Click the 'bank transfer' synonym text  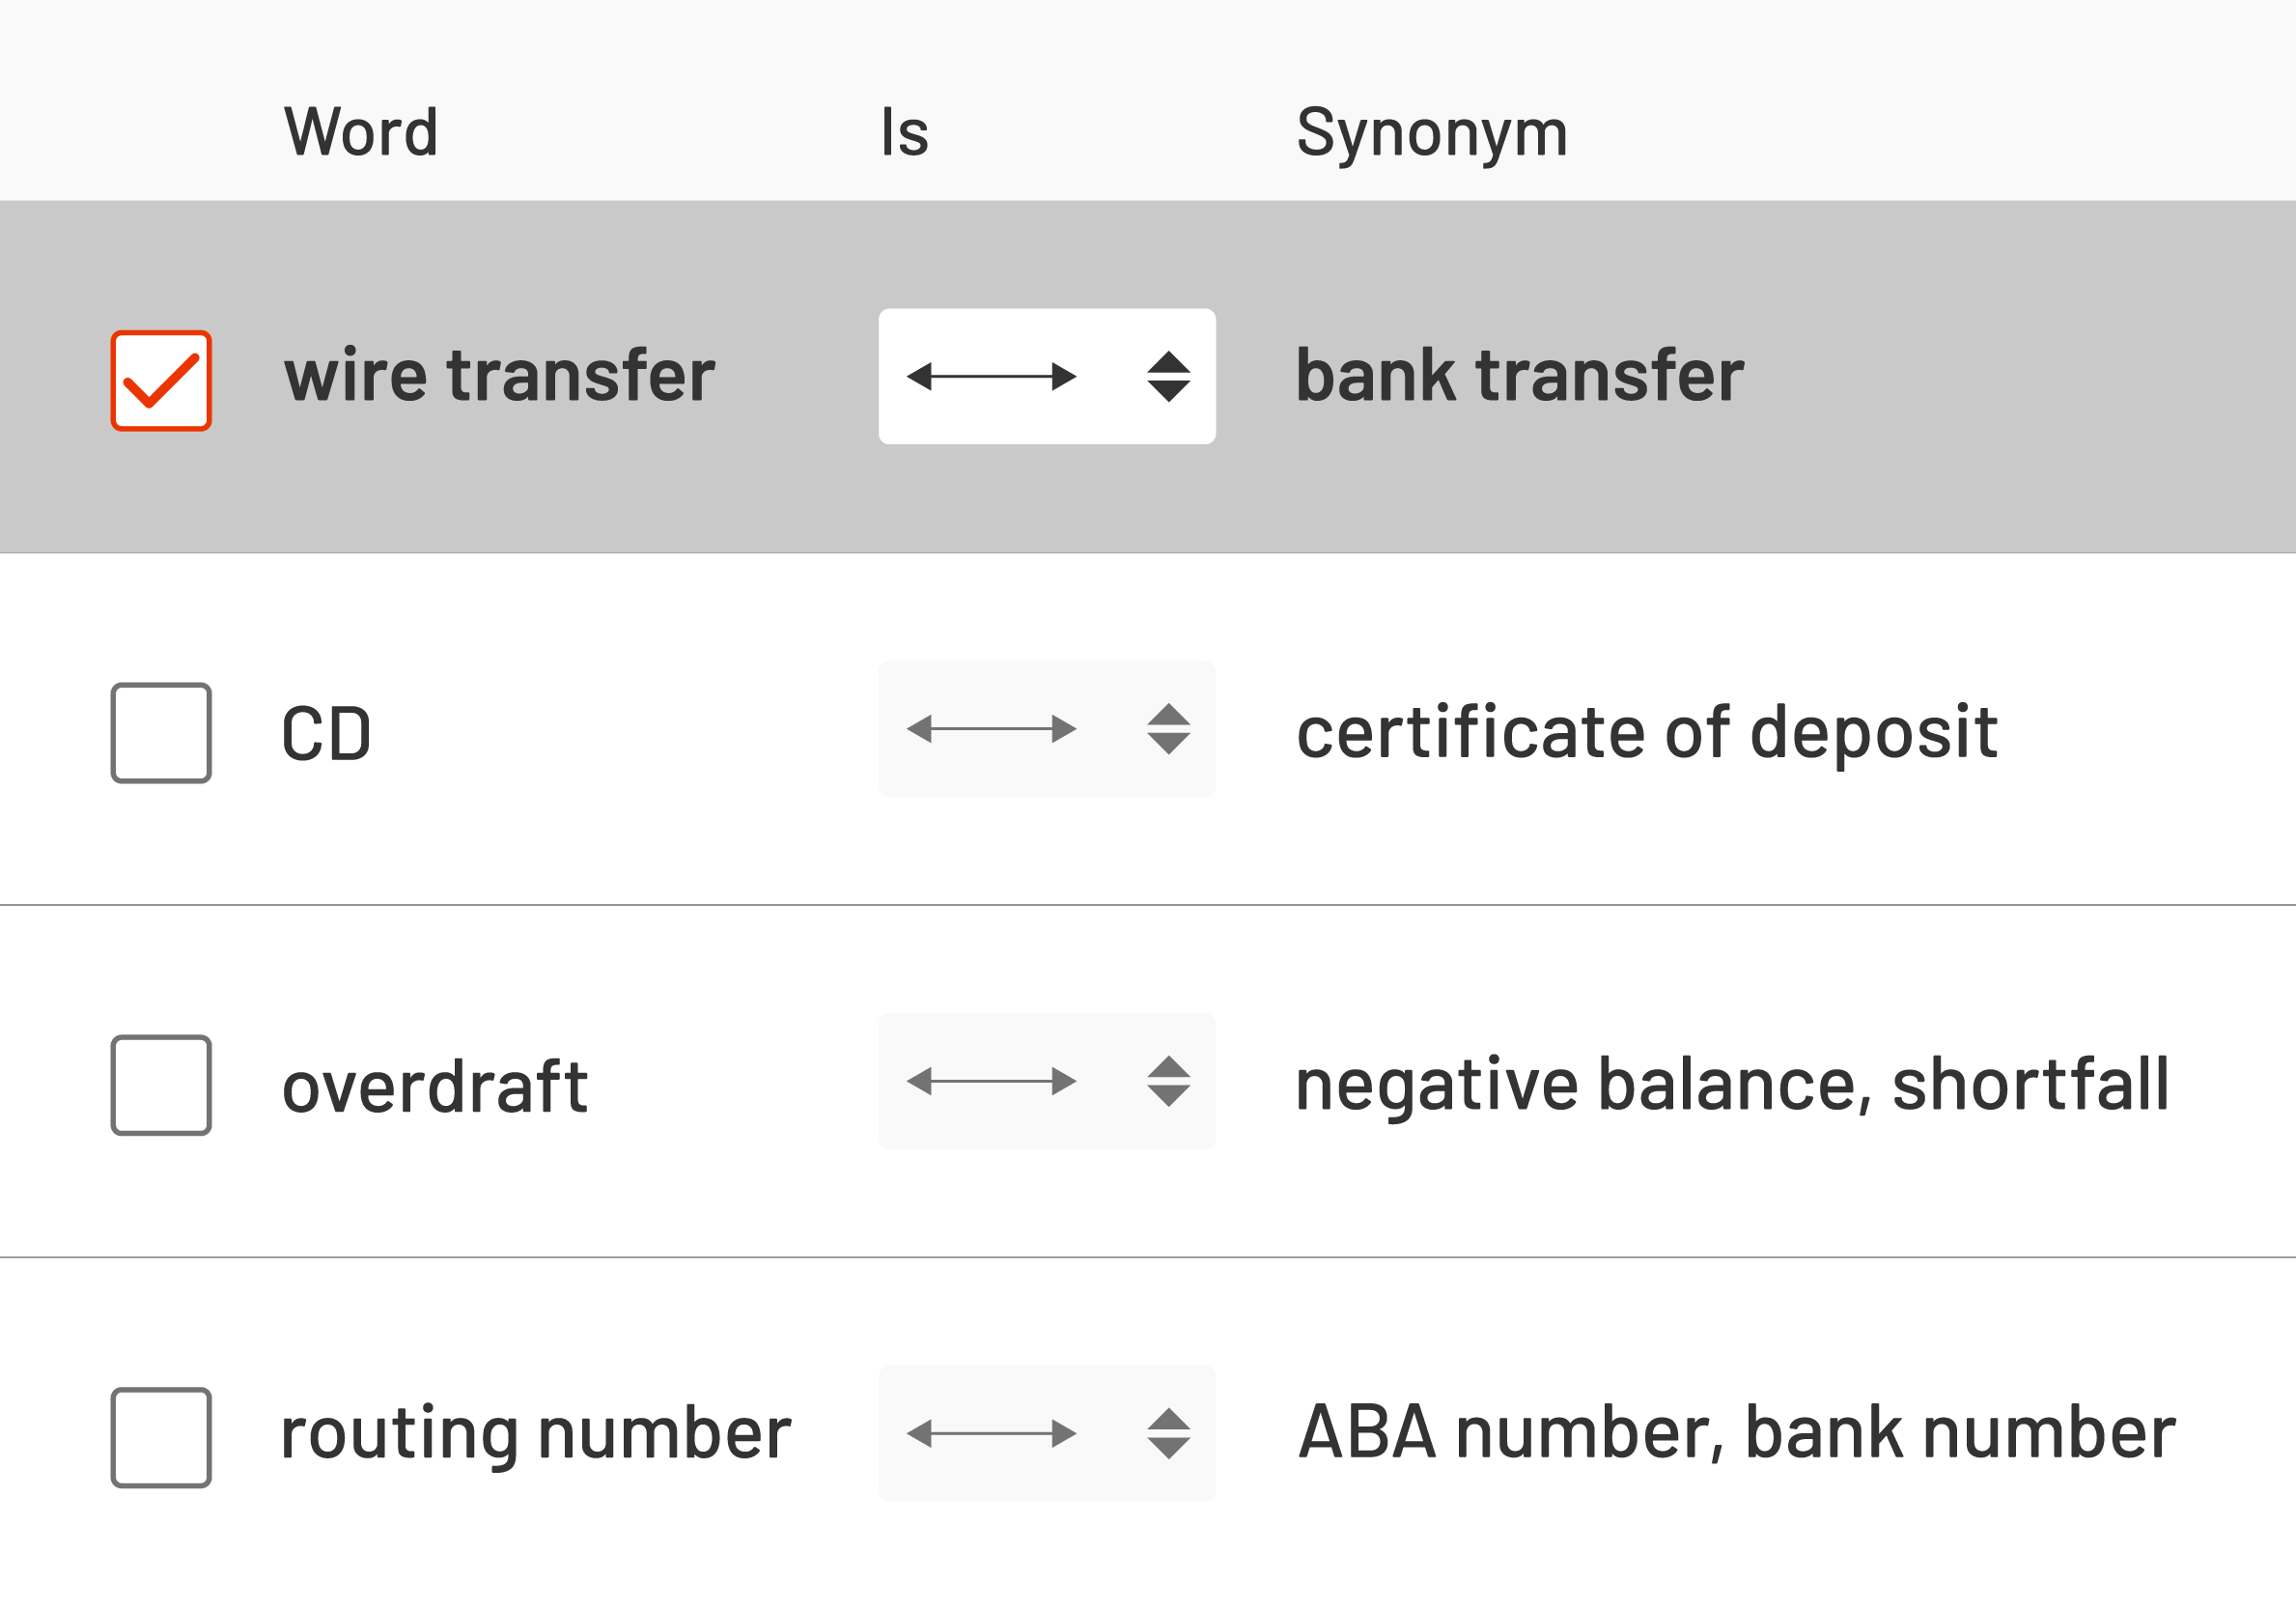pos(1519,376)
